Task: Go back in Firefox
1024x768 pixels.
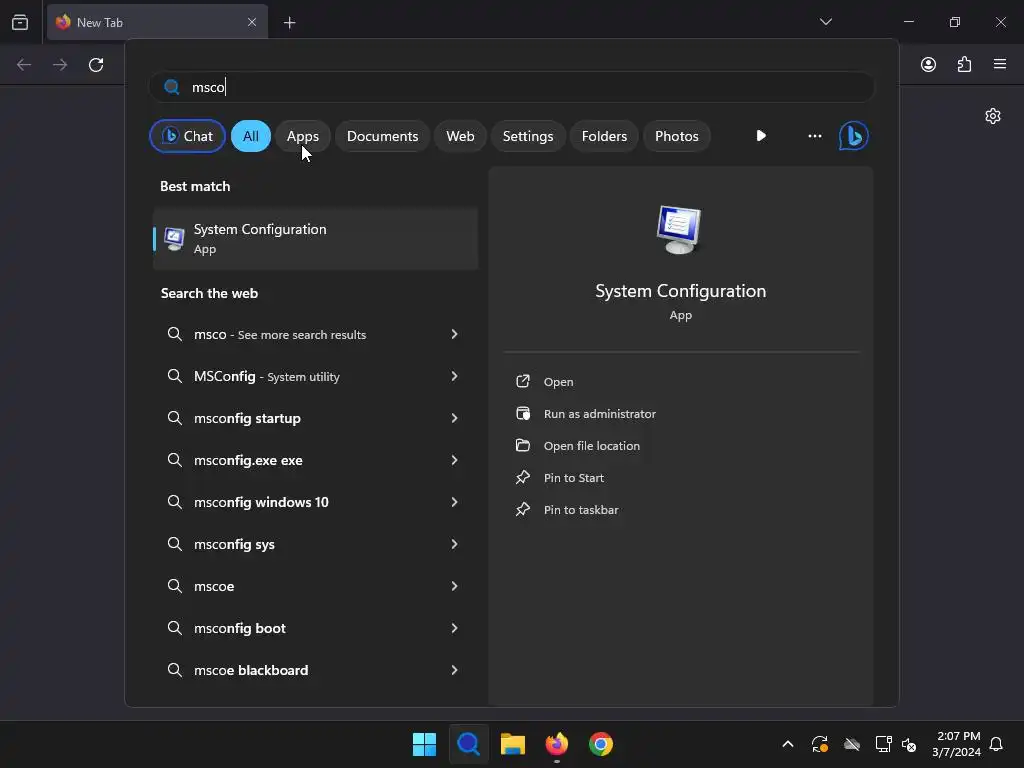Action: [24, 65]
